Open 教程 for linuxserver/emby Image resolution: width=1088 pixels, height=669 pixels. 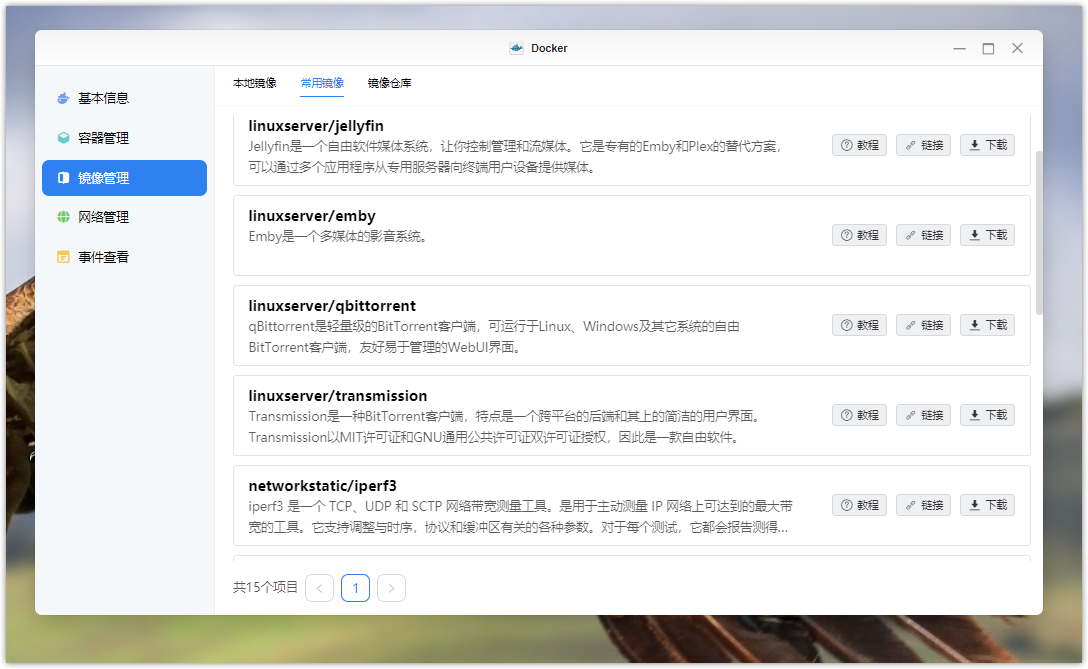860,235
